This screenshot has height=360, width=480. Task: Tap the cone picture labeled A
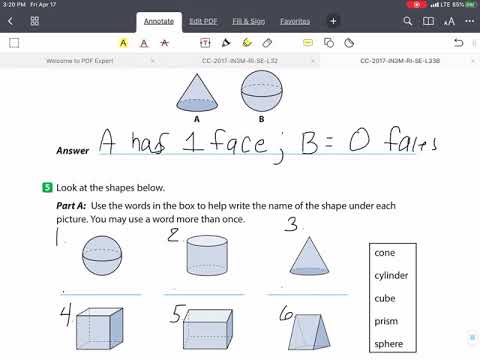[197, 92]
